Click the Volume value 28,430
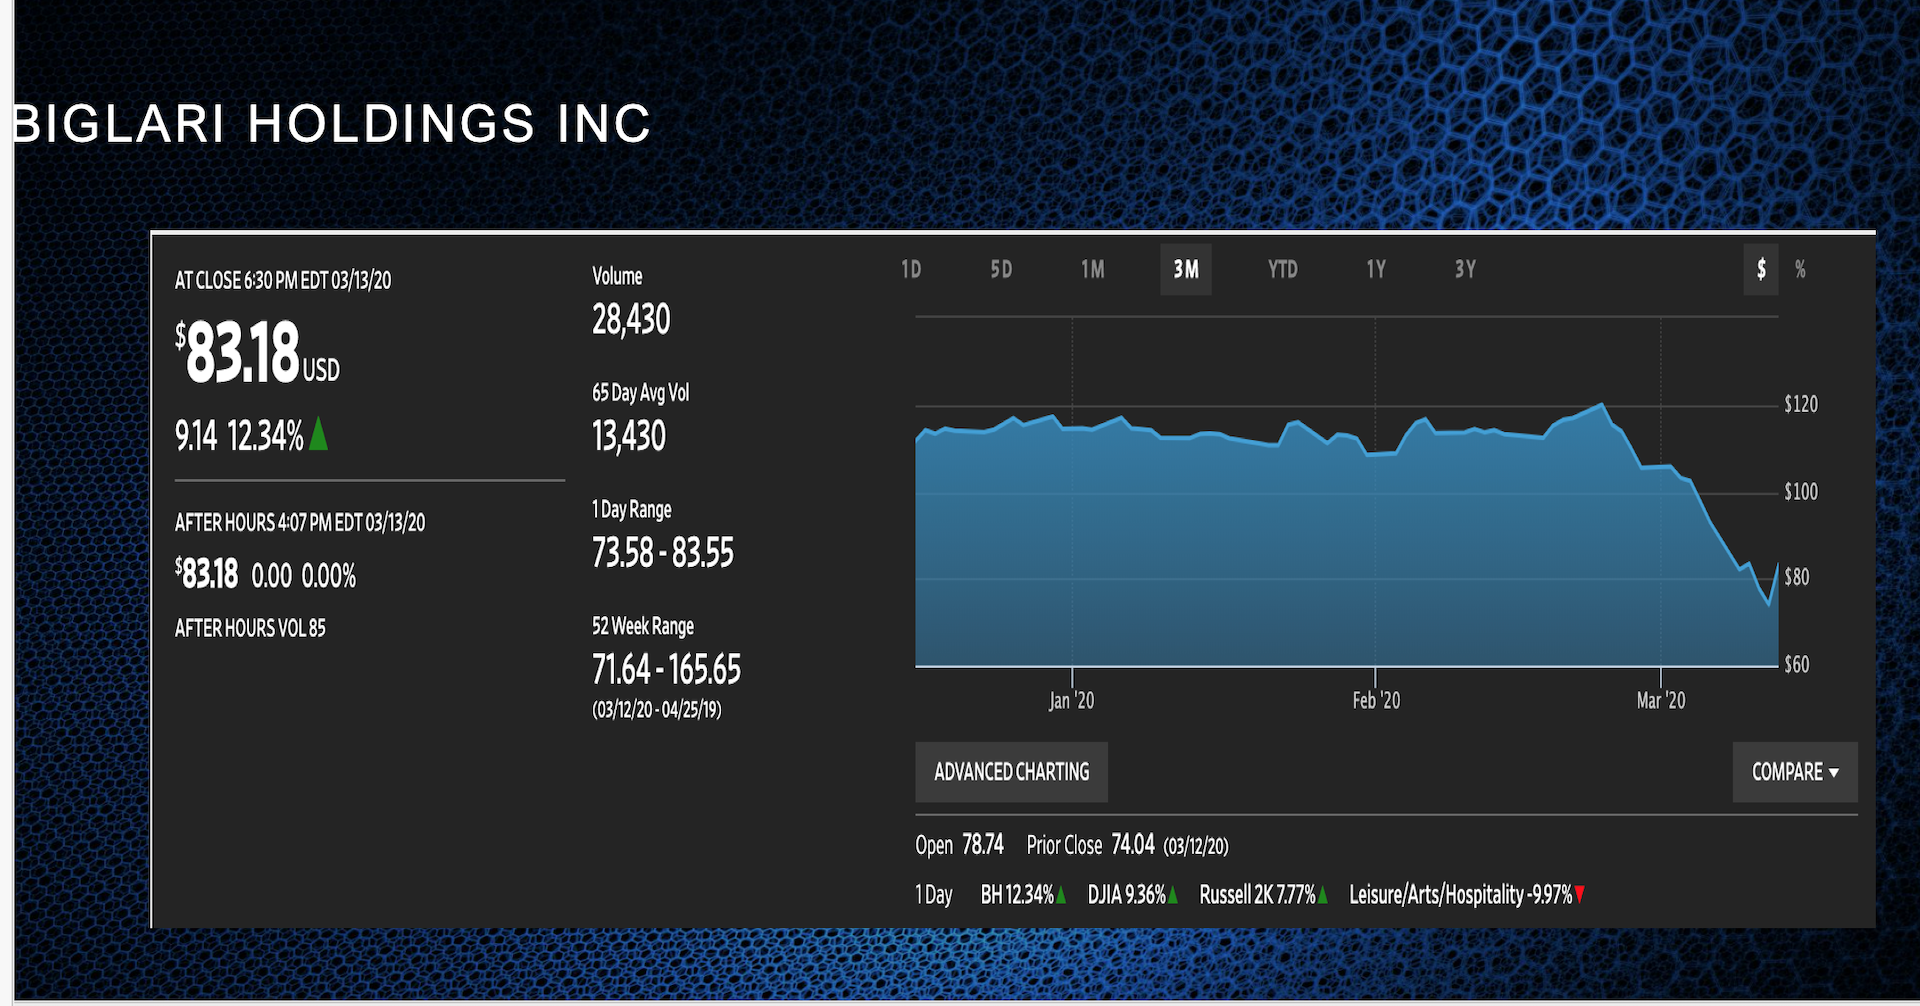This screenshot has width=1920, height=1006. coord(631,320)
